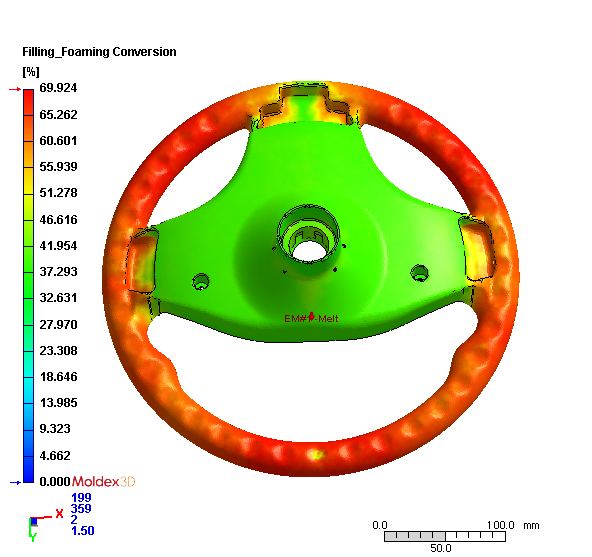Pick the dark blue band at color bar bottom
This screenshot has width=592, height=557.
pyautogui.click(x=29, y=470)
